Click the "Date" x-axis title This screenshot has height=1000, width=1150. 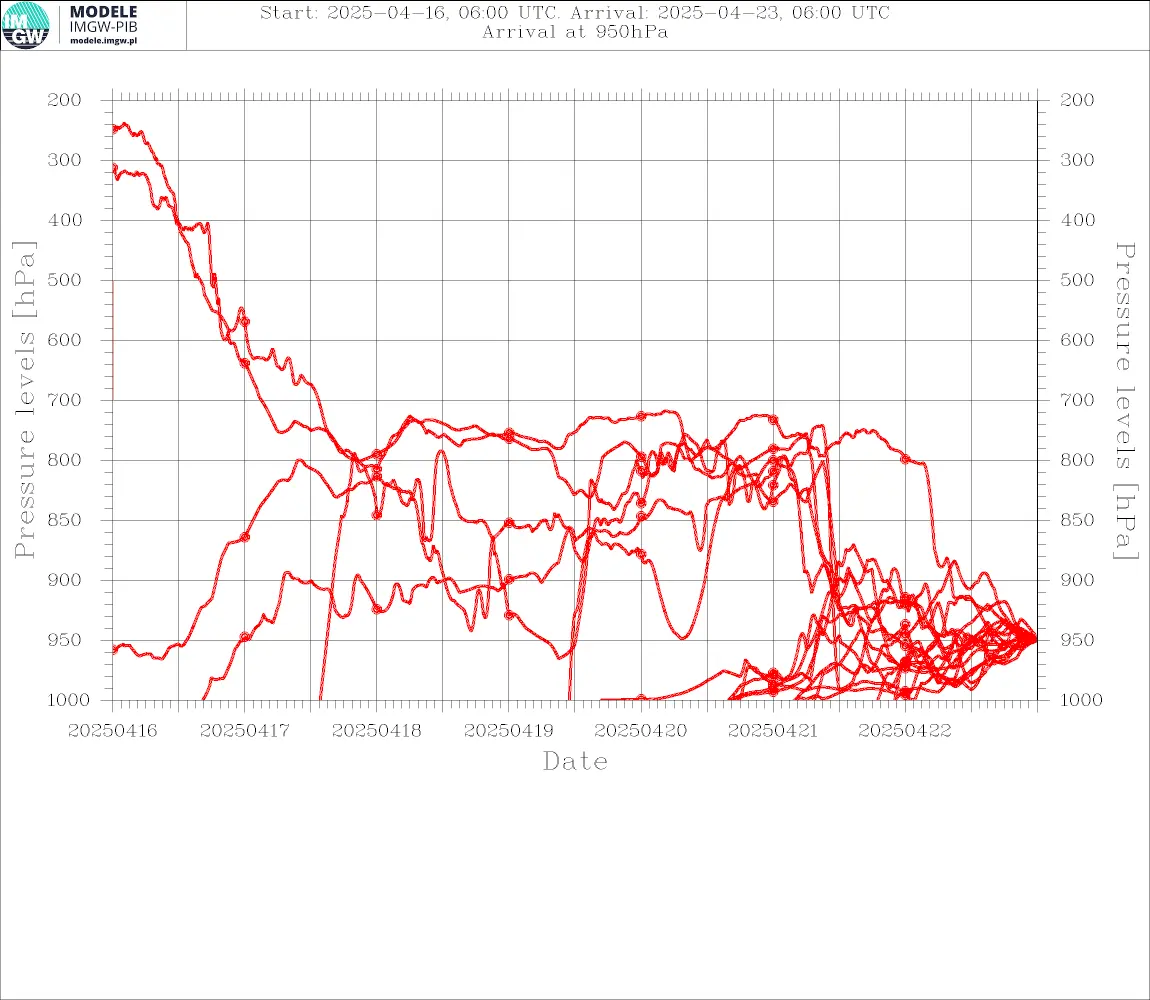click(575, 762)
